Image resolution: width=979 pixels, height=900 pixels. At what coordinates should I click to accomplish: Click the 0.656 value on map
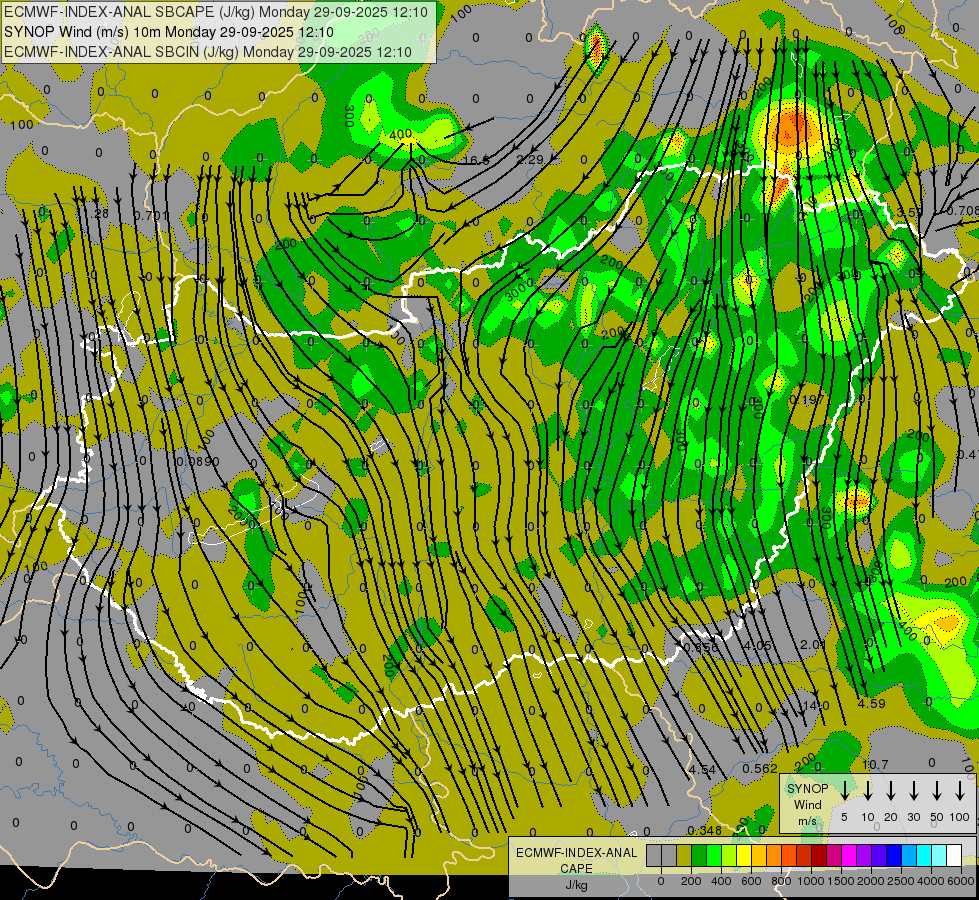pos(702,647)
